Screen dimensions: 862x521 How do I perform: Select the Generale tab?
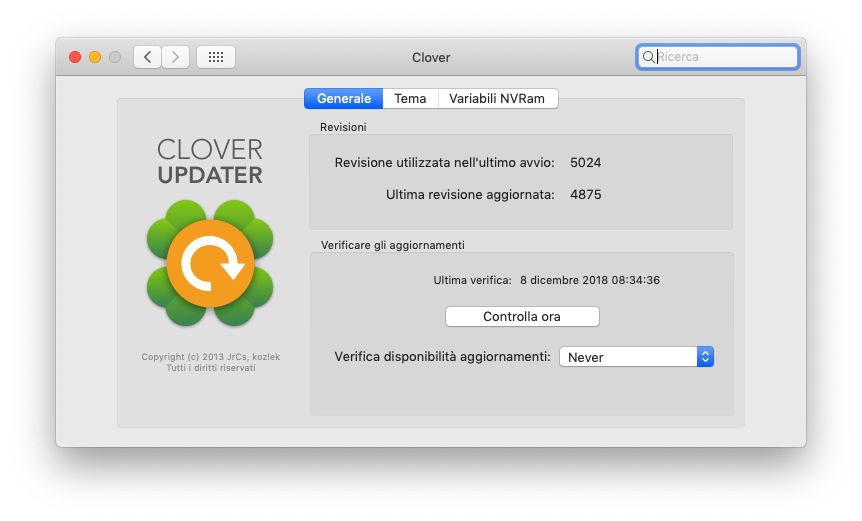[x=344, y=99]
